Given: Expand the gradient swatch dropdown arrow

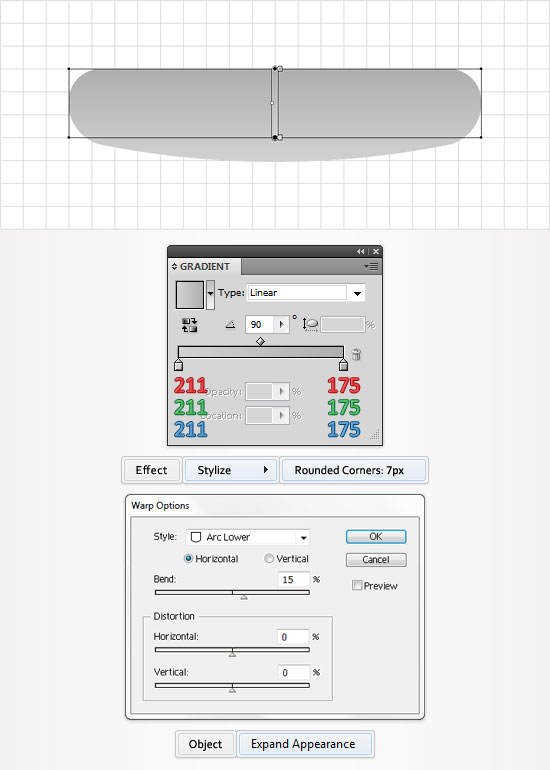Looking at the screenshot, I should coord(210,295).
